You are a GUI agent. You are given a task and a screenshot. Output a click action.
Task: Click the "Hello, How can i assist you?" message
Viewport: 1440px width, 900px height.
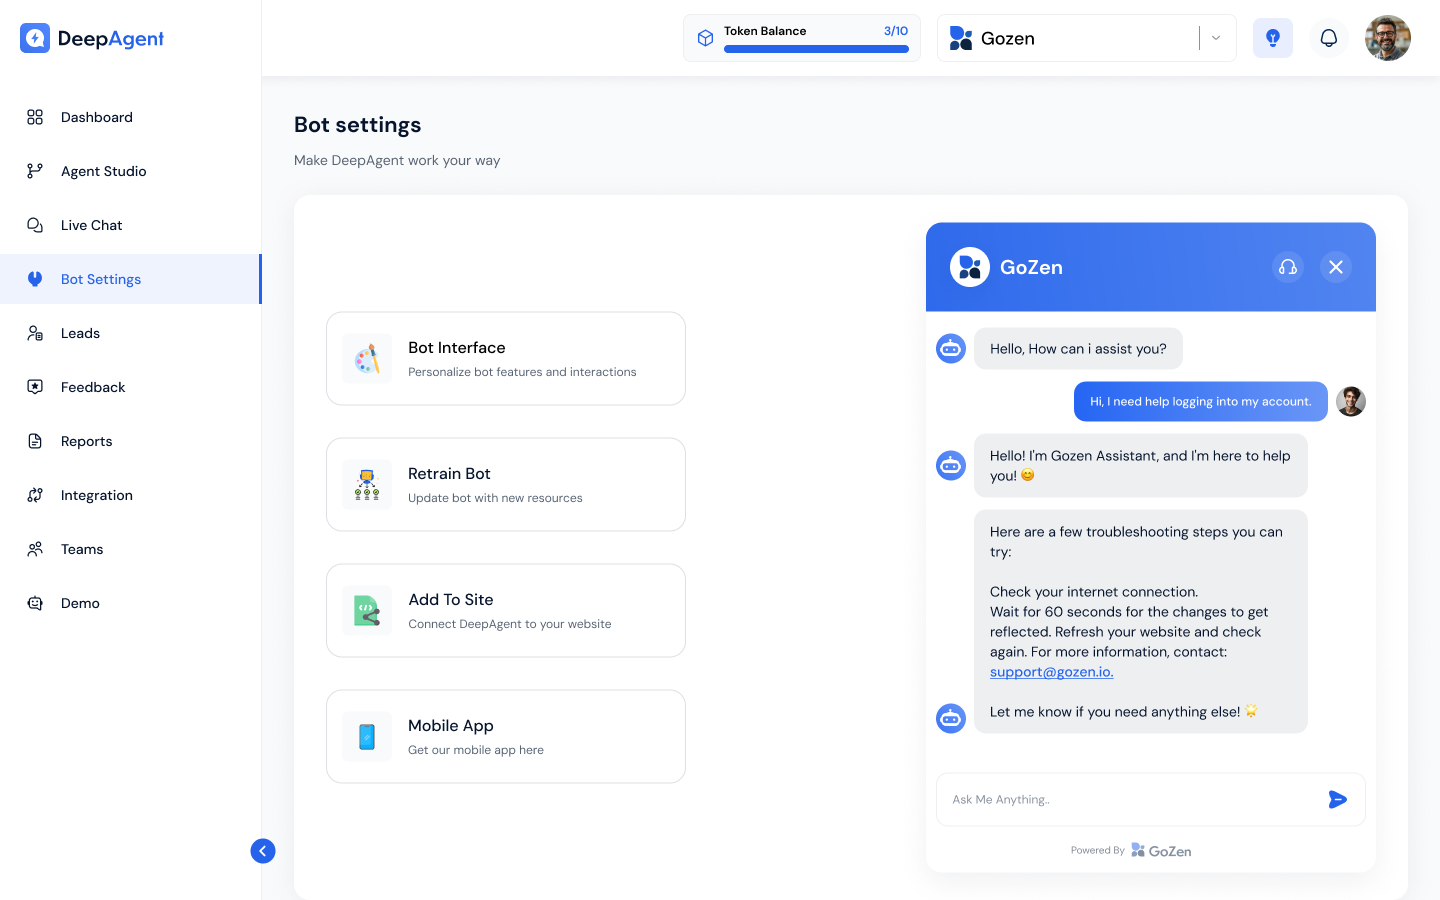(x=1078, y=349)
